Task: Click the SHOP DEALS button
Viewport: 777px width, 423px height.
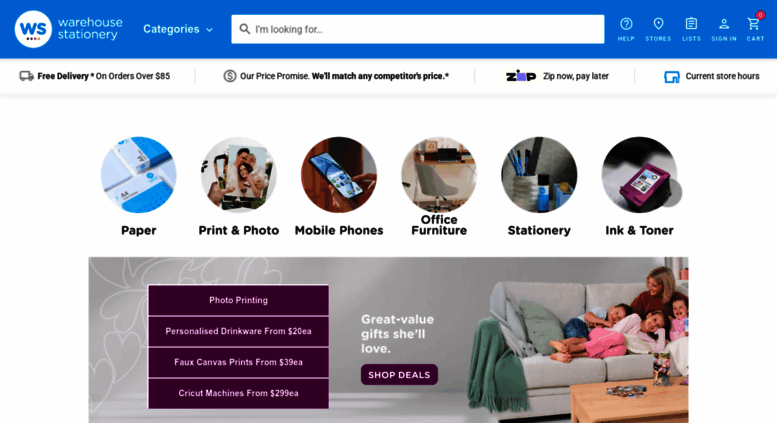Action: point(399,375)
